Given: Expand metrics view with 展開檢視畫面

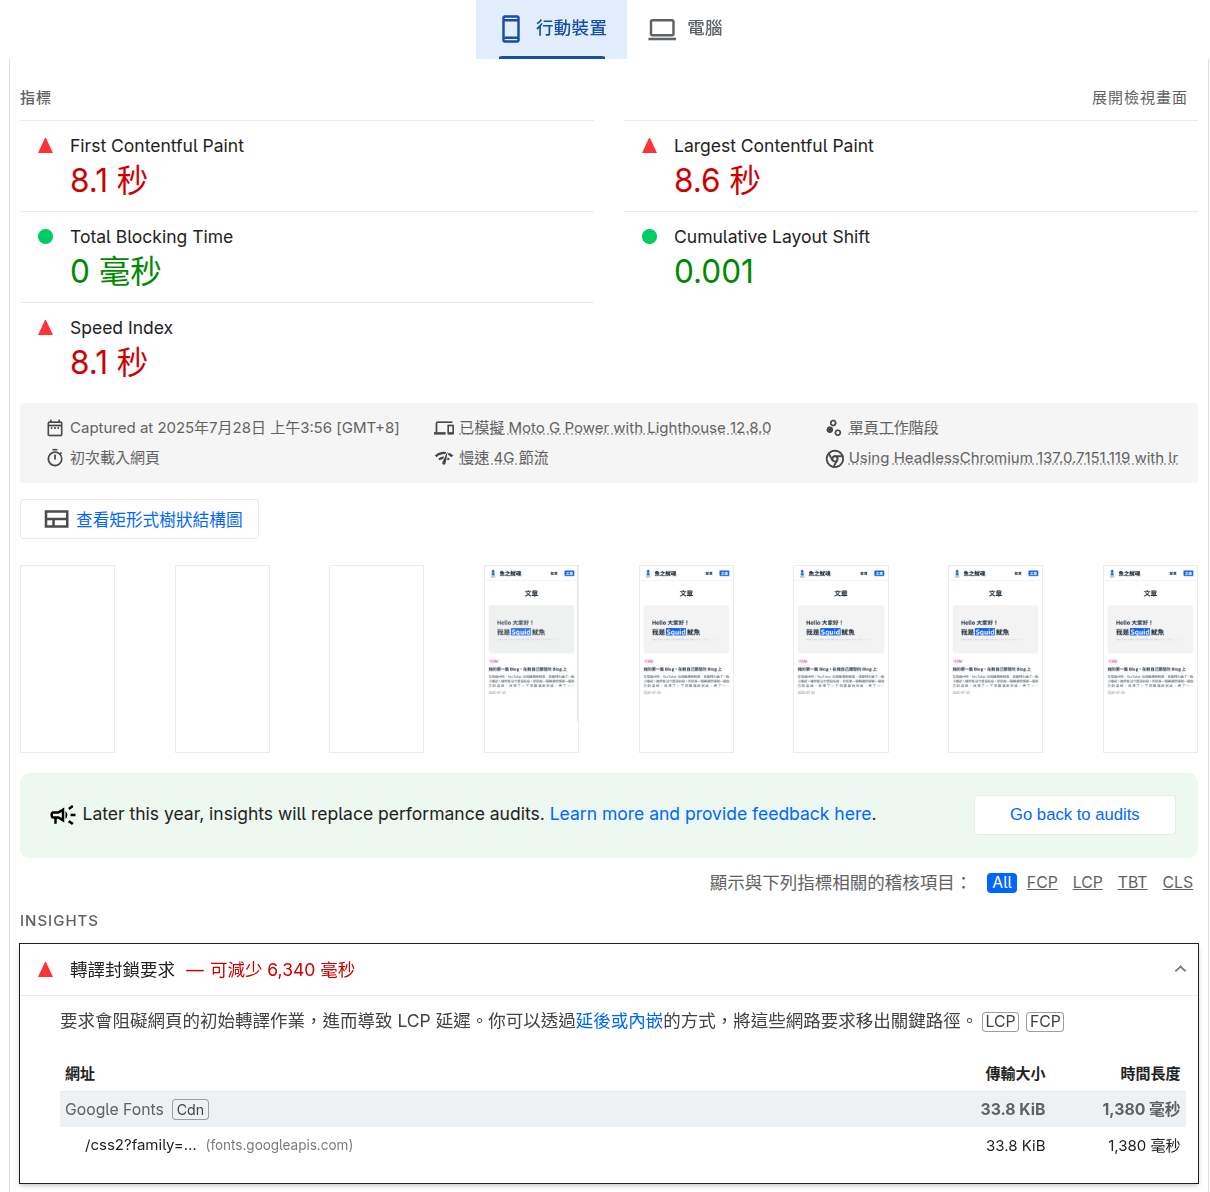Looking at the screenshot, I should pos(1139,98).
